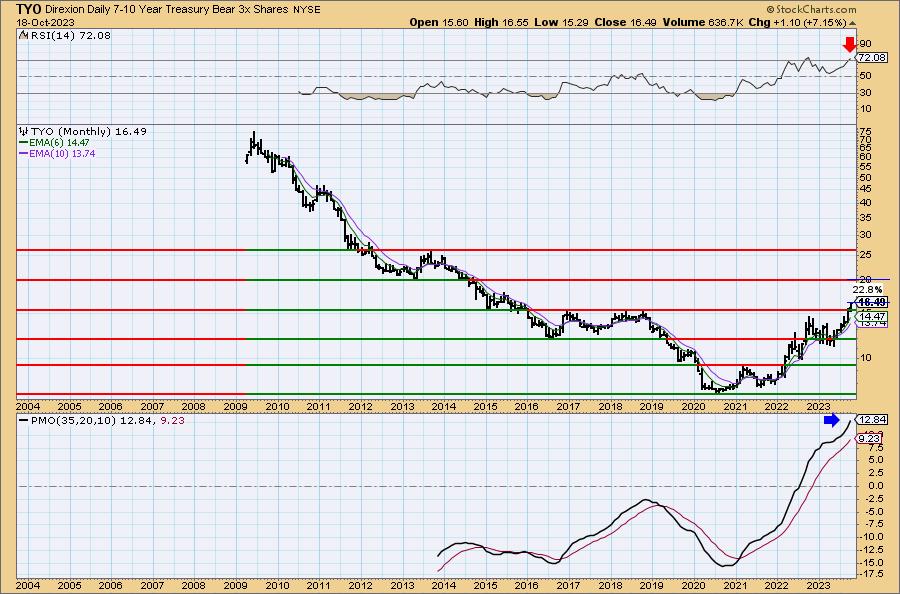Click 2014 on the bottom PMO year axis
This screenshot has width=900, height=594.
click(443, 585)
